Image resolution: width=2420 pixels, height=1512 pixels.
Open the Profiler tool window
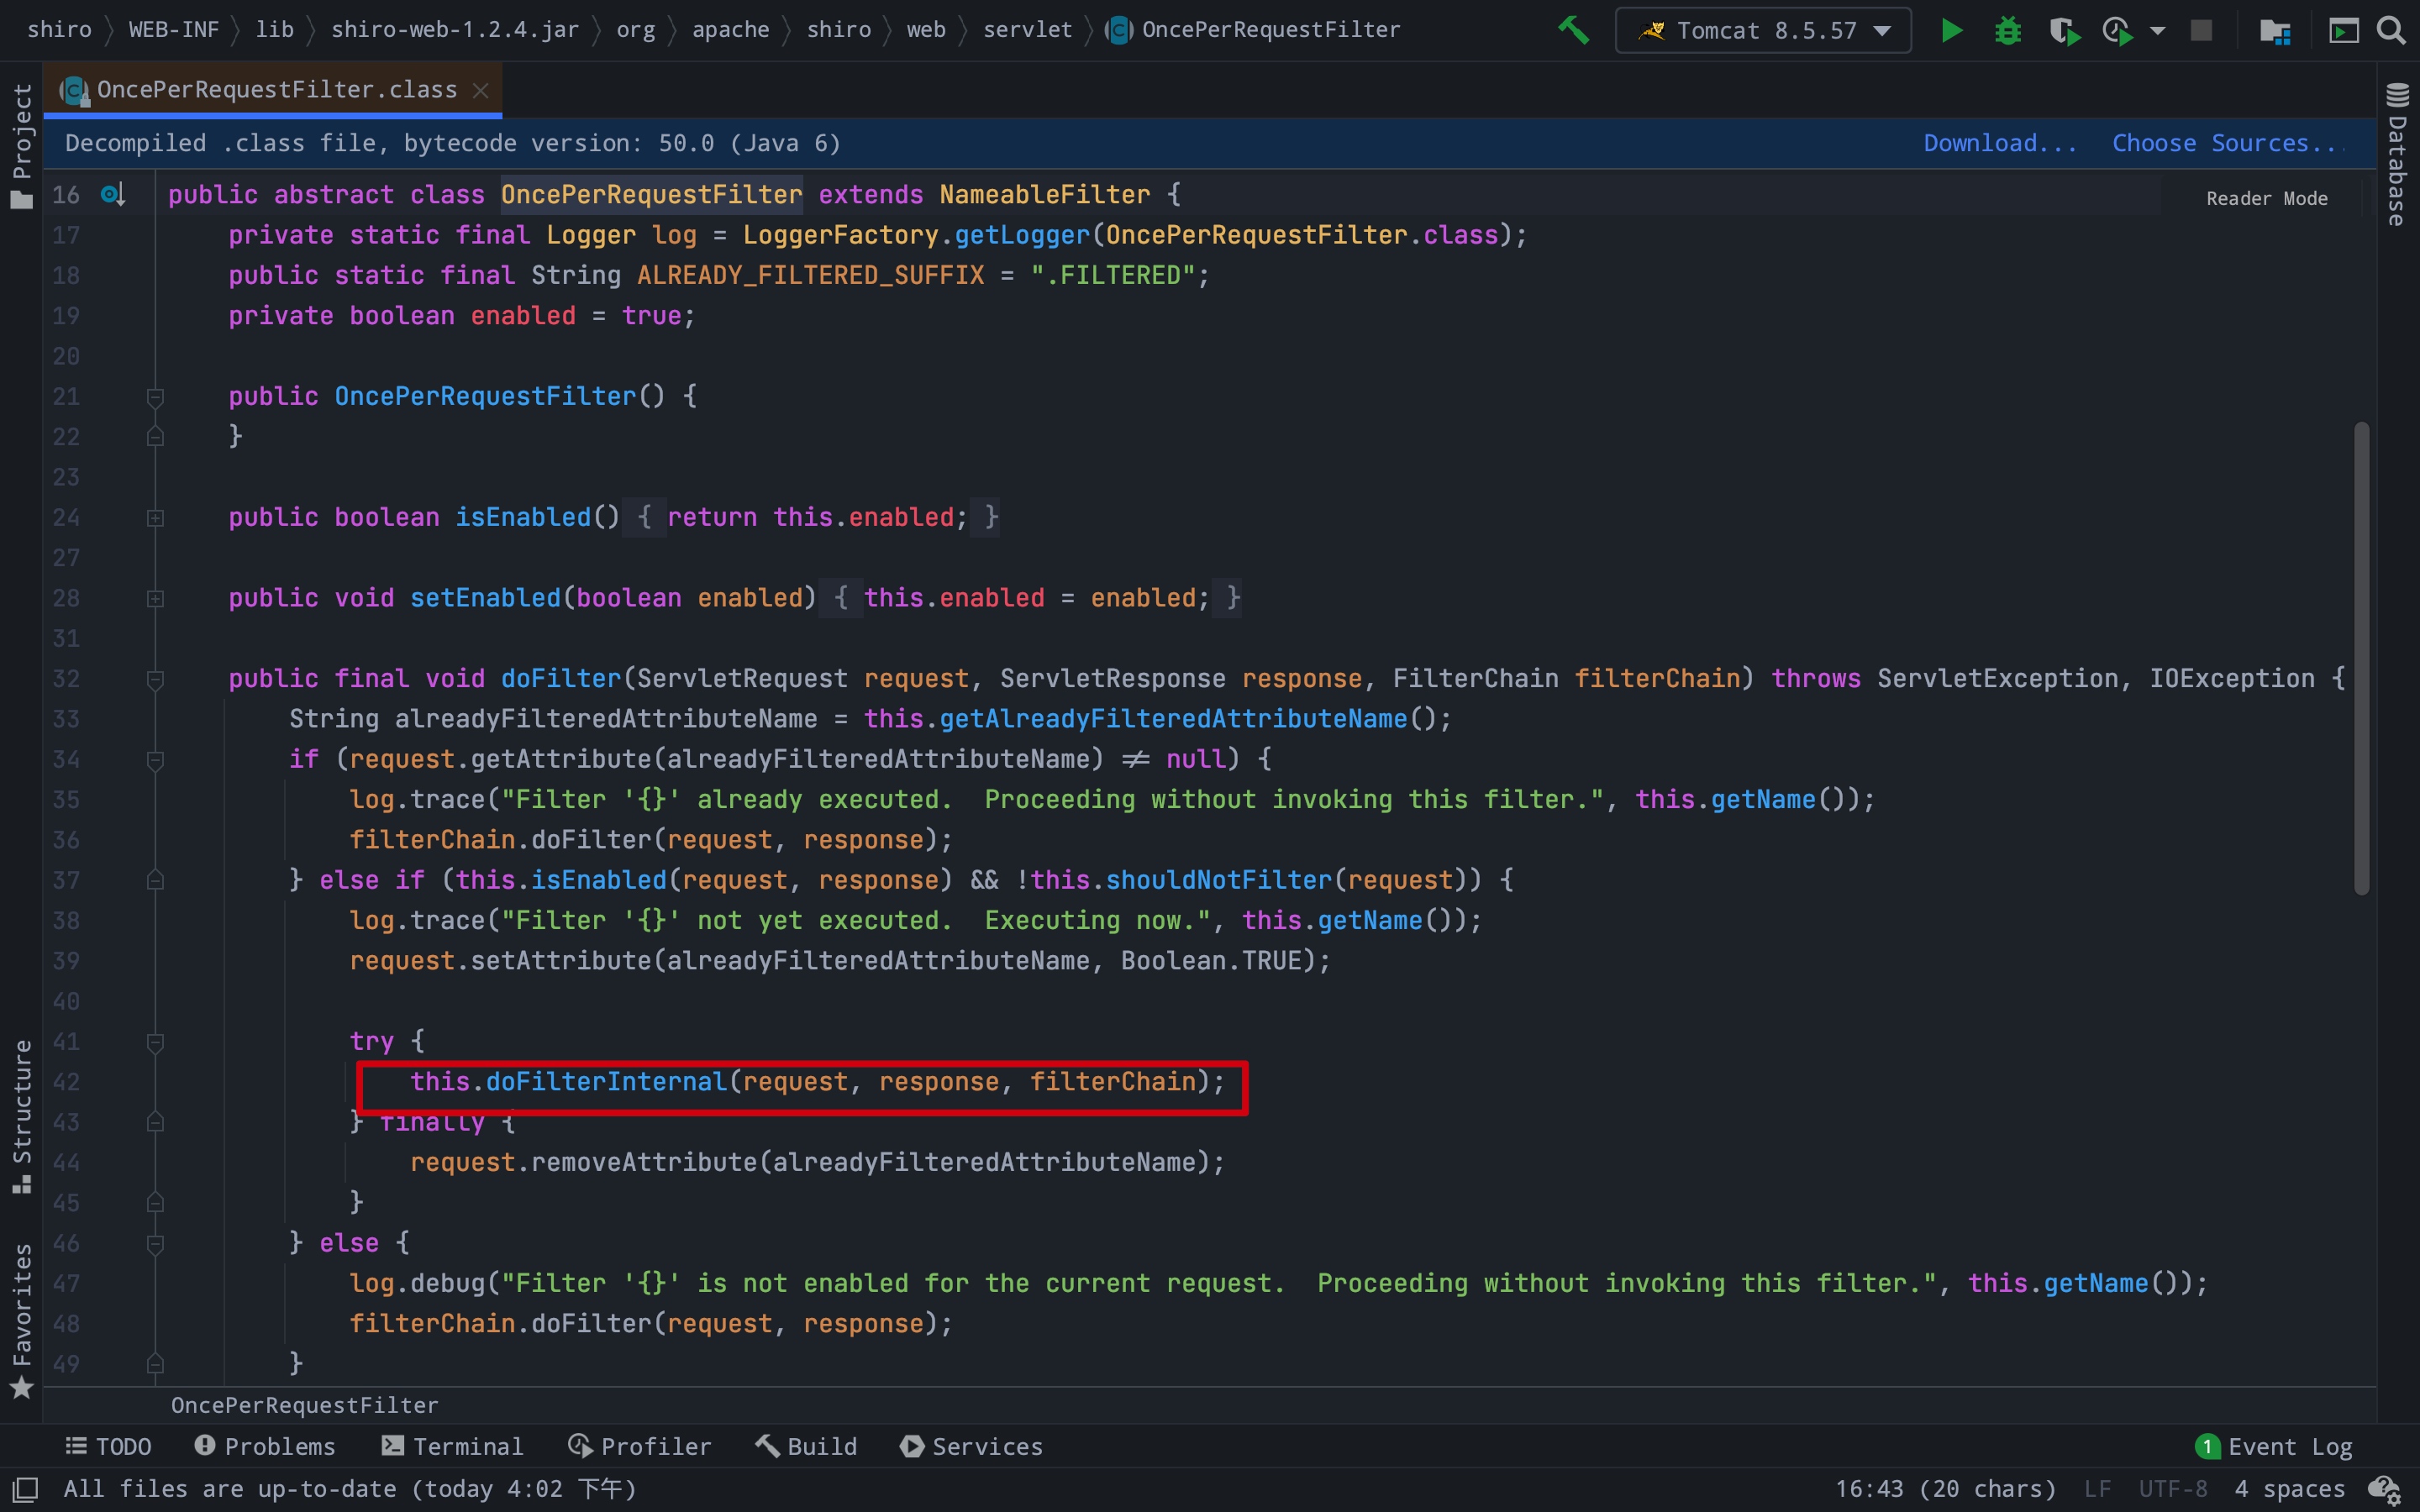click(x=640, y=1446)
